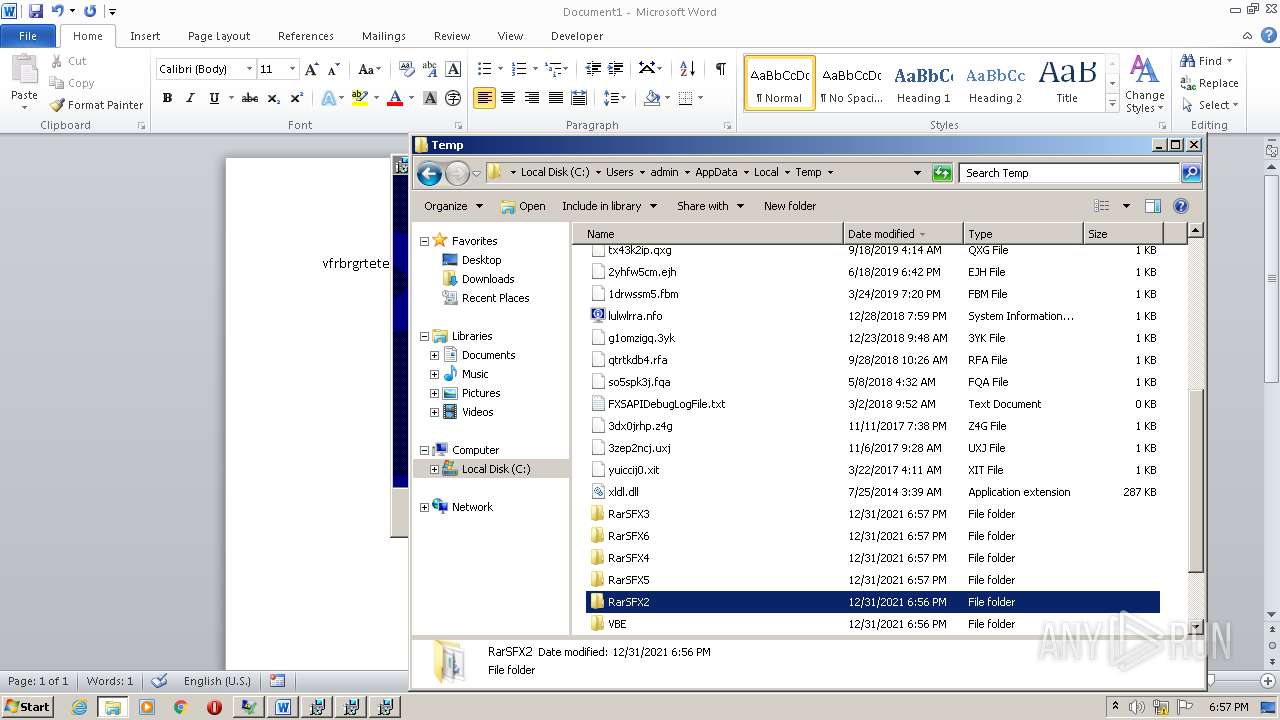The height and width of the screenshot is (720, 1280).
Task: Click the Font Color red swatch button
Action: 394,98
